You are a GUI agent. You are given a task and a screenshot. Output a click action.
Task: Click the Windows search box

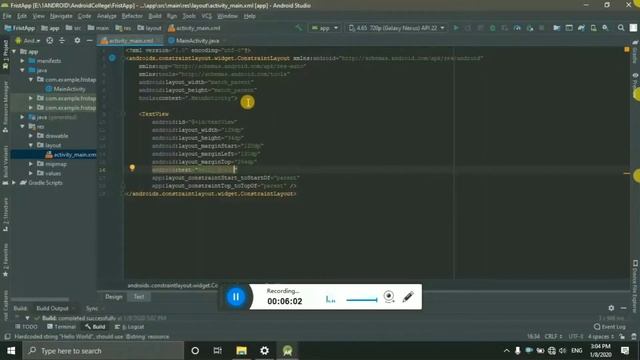[103, 351]
